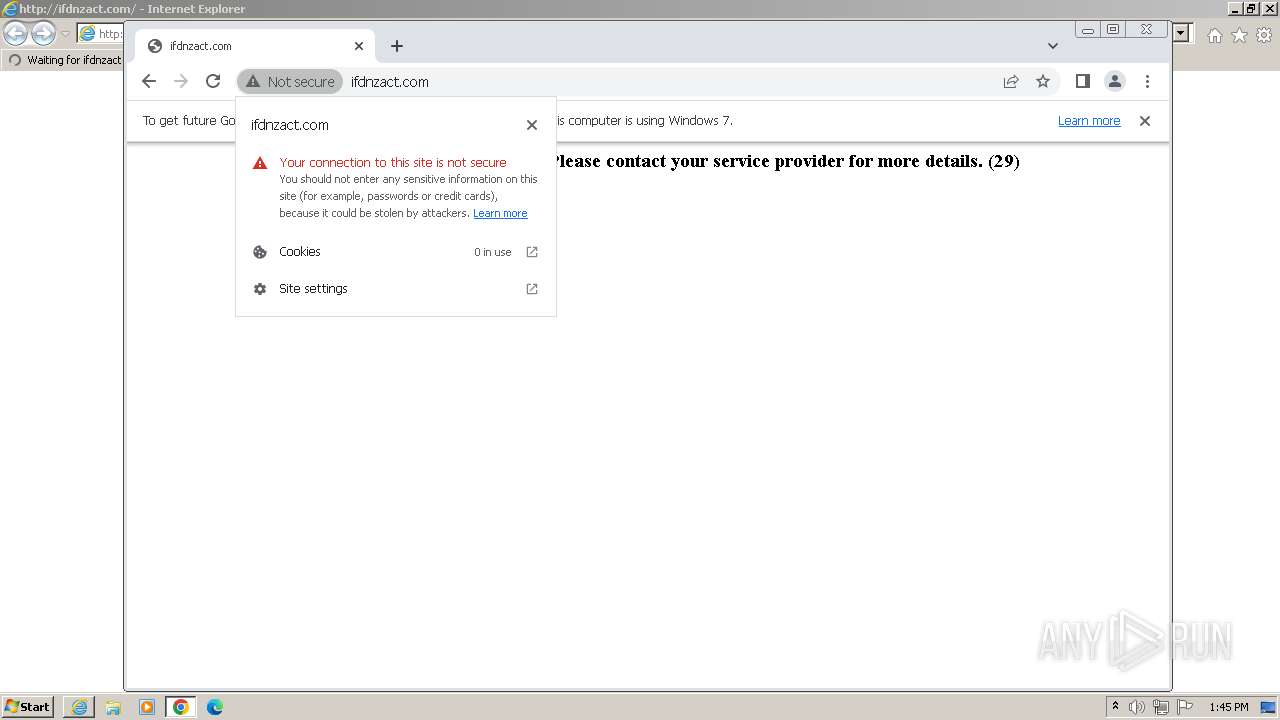The height and width of the screenshot is (720, 1280).
Task: Open Internet Explorer from the taskbar
Action: [x=79, y=707]
